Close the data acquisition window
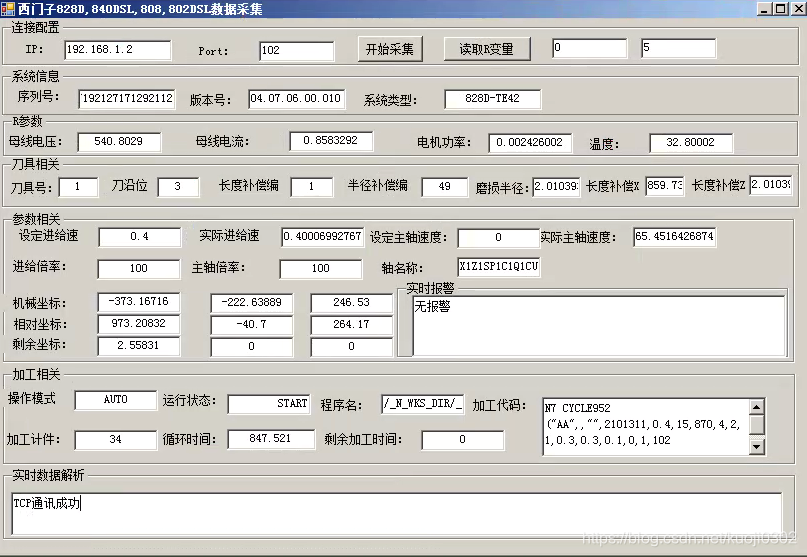 click(x=799, y=8)
